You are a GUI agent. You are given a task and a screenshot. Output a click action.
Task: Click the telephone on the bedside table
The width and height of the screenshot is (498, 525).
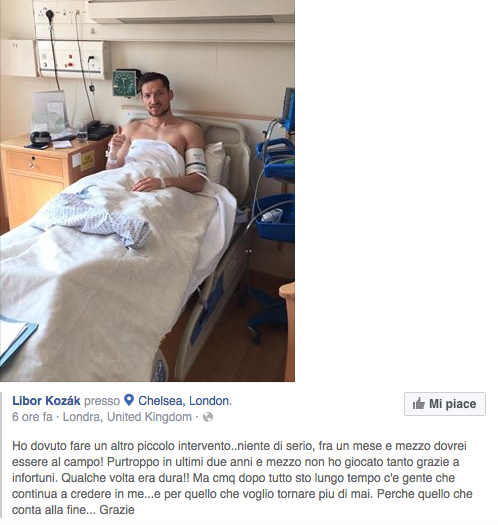point(100,130)
